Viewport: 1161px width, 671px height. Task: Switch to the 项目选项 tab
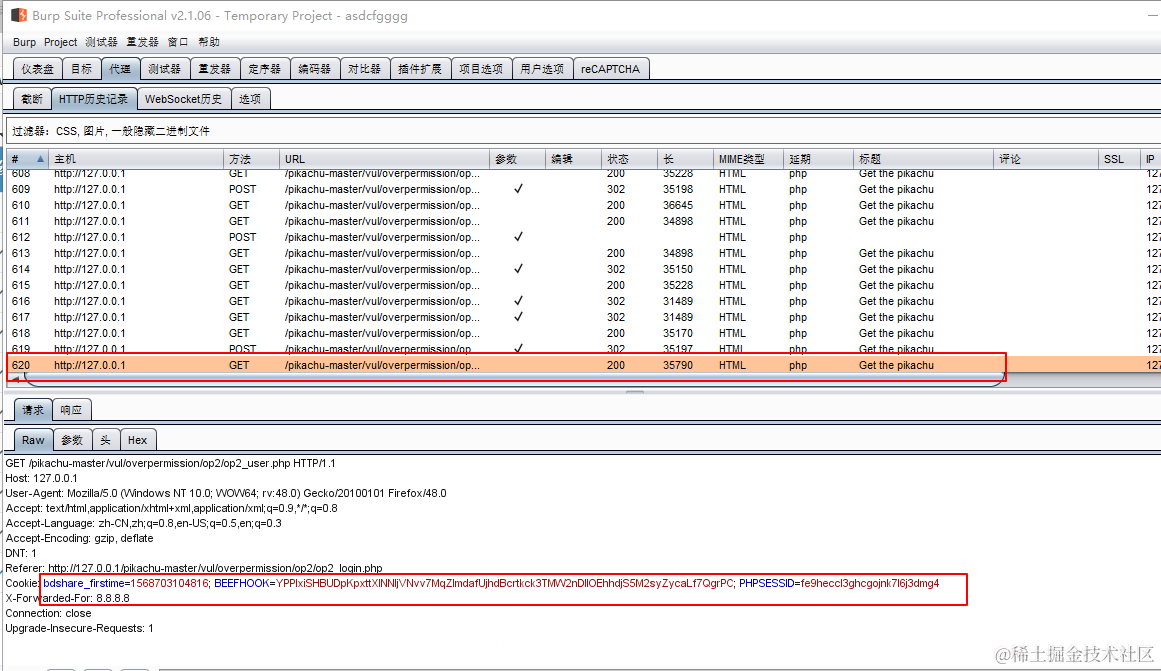(481, 69)
